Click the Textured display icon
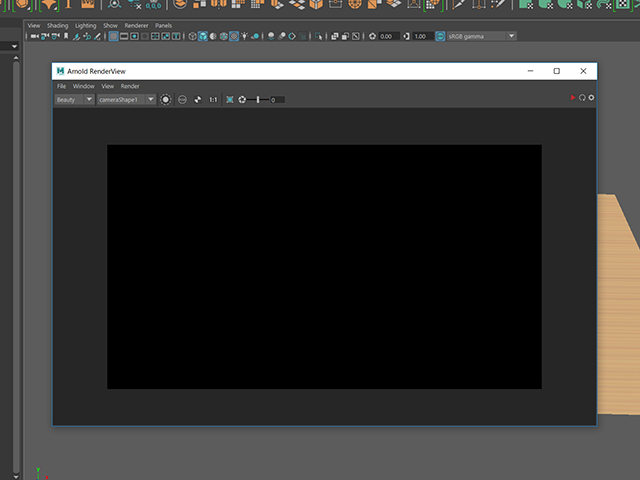 (234, 36)
